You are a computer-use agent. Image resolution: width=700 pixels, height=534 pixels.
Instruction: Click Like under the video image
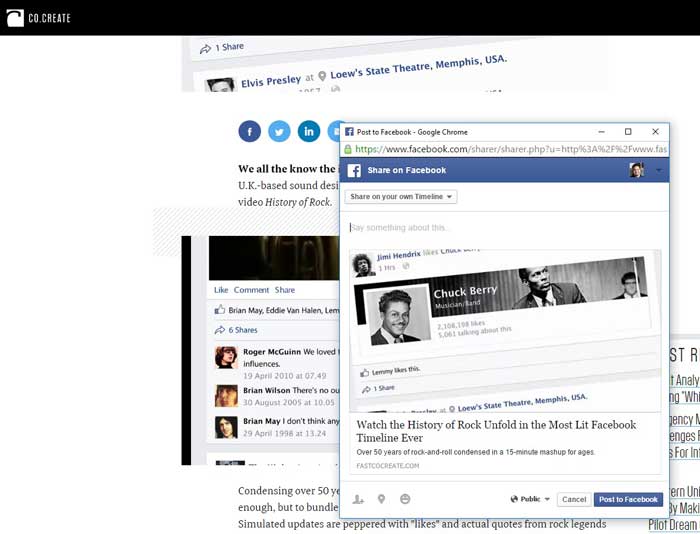coord(221,290)
